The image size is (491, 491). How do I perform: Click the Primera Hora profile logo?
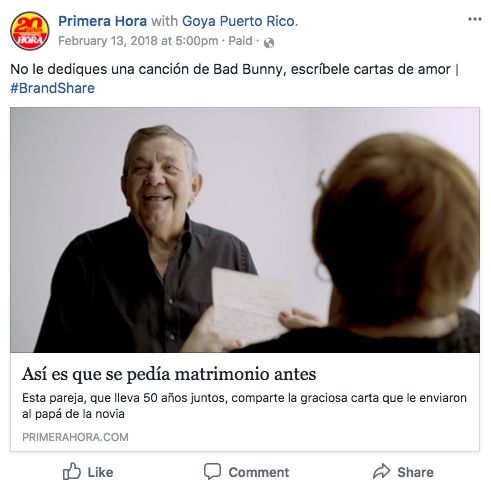coord(30,31)
